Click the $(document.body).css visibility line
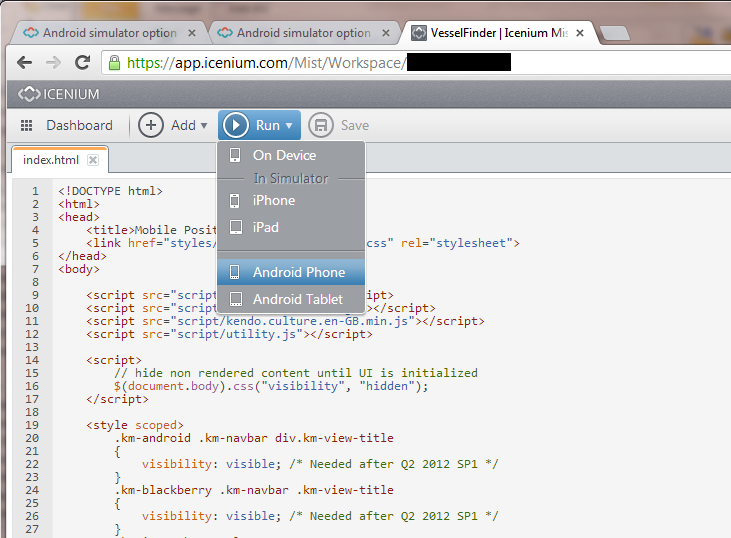Image resolution: width=731 pixels, height=538 pixels. point(271,386)
